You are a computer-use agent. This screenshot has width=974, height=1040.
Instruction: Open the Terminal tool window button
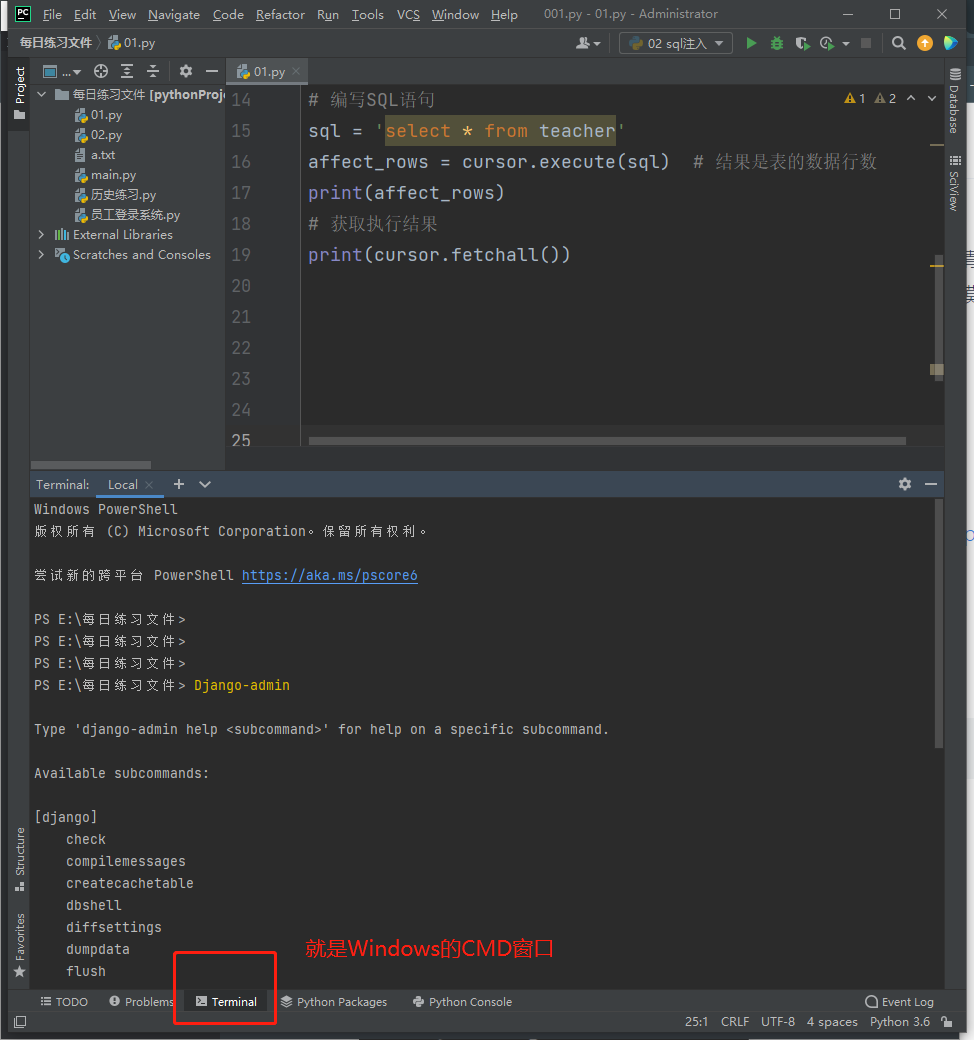click(226, 1002)
